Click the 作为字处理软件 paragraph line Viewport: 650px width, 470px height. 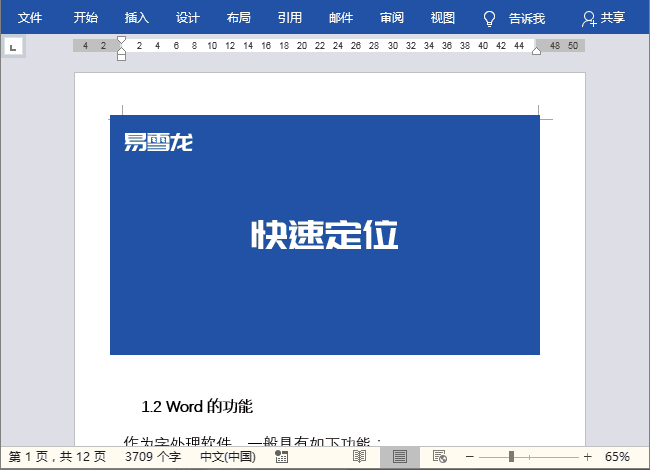click(x=252, y=441)
